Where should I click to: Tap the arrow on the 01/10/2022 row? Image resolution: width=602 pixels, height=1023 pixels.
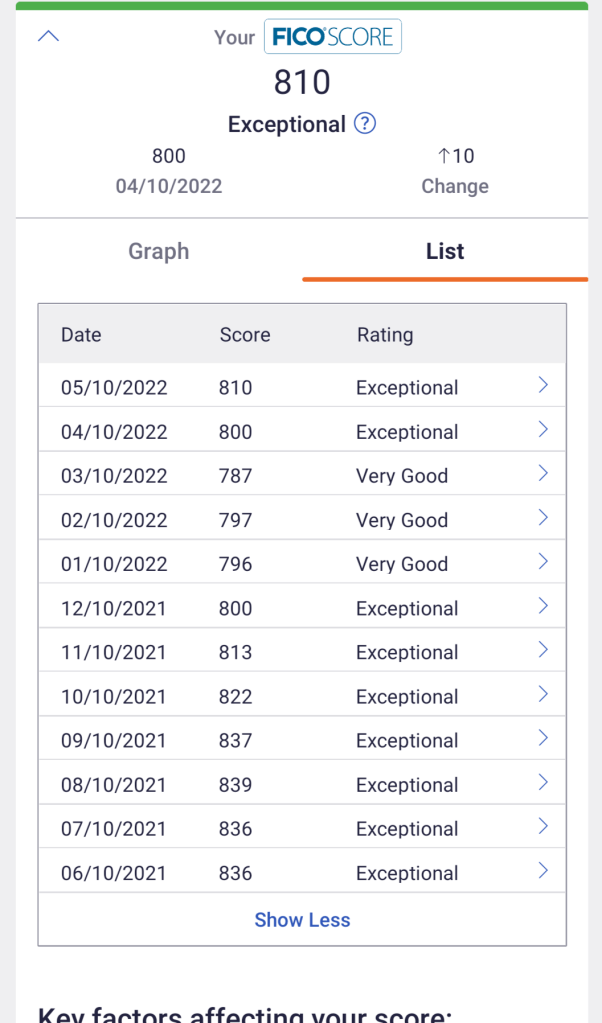pyautogui.click(x=543, y=562)
